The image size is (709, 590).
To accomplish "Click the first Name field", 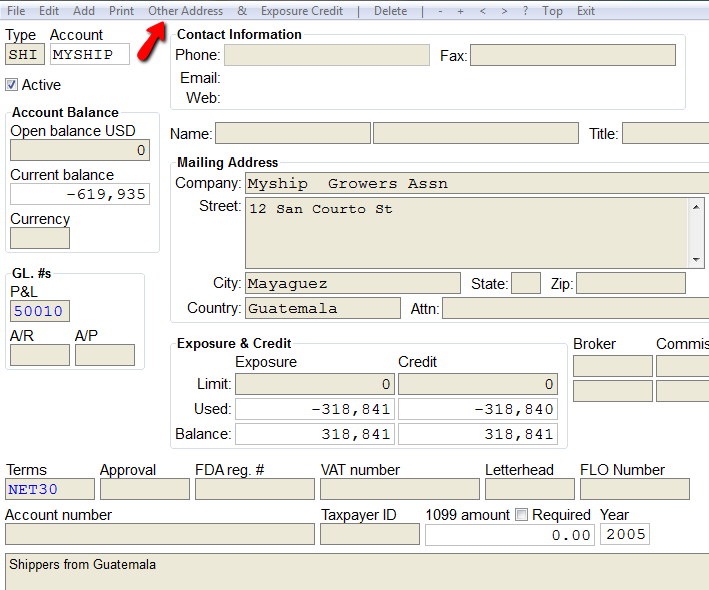I will [293, 133].
